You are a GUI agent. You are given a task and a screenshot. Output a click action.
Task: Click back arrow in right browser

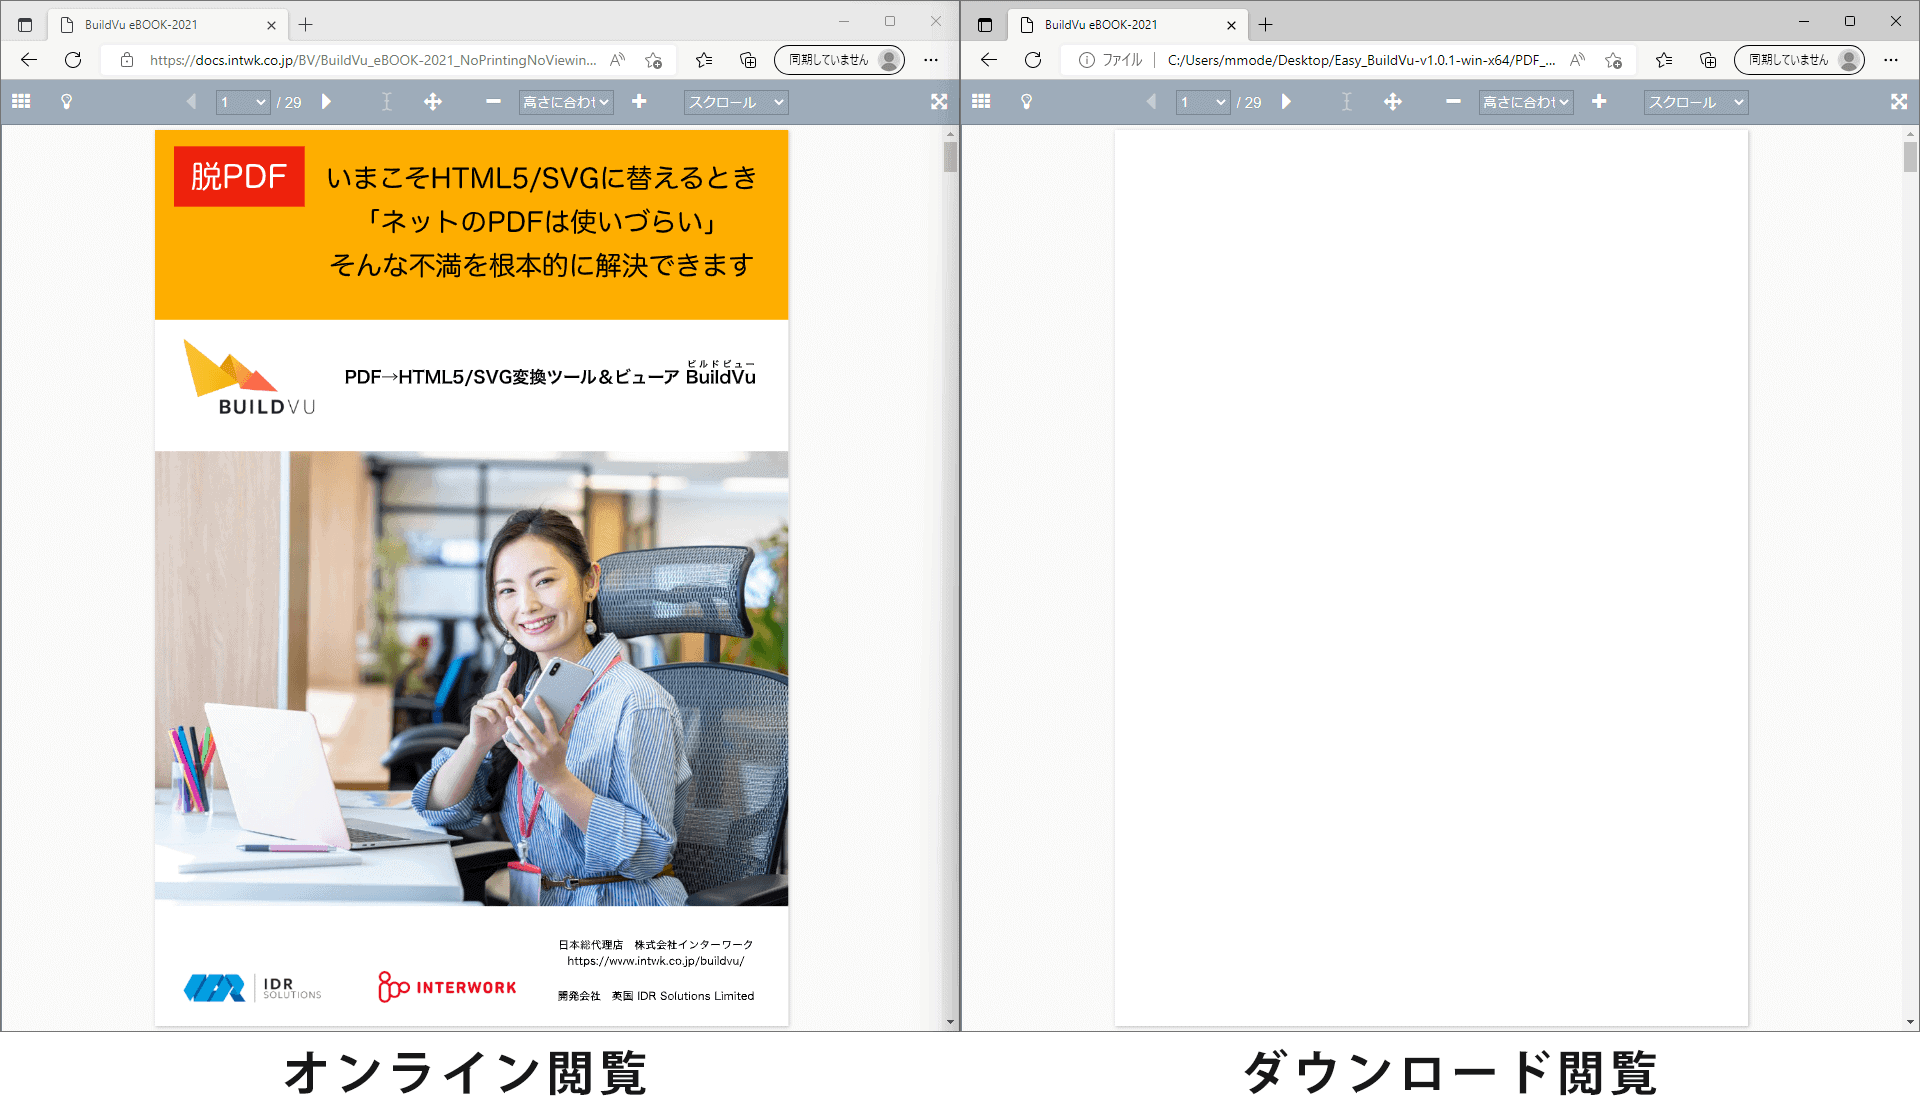[x=989, y=60]
